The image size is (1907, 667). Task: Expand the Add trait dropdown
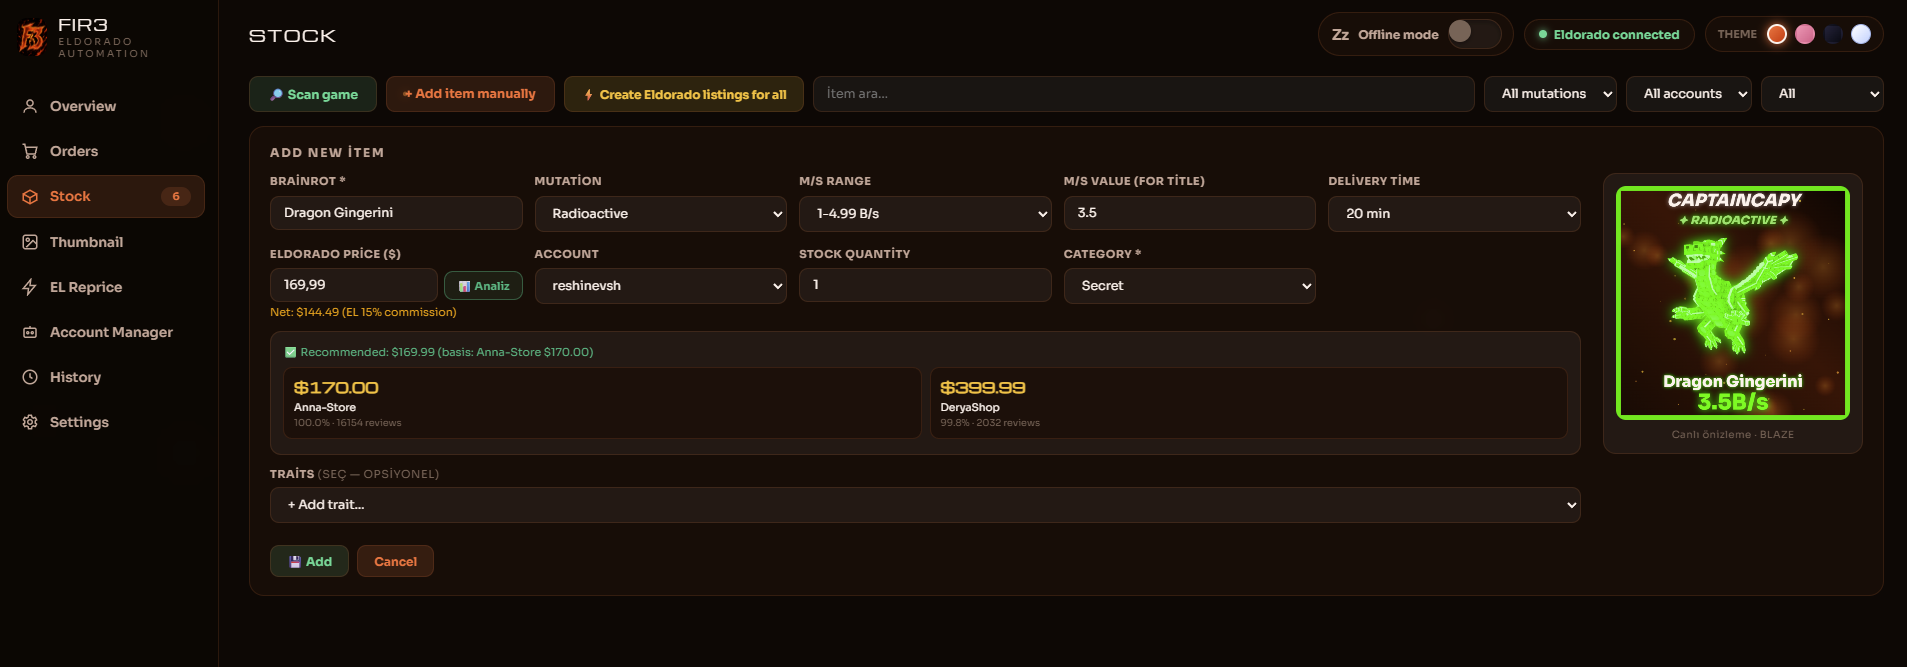[925, 505]
